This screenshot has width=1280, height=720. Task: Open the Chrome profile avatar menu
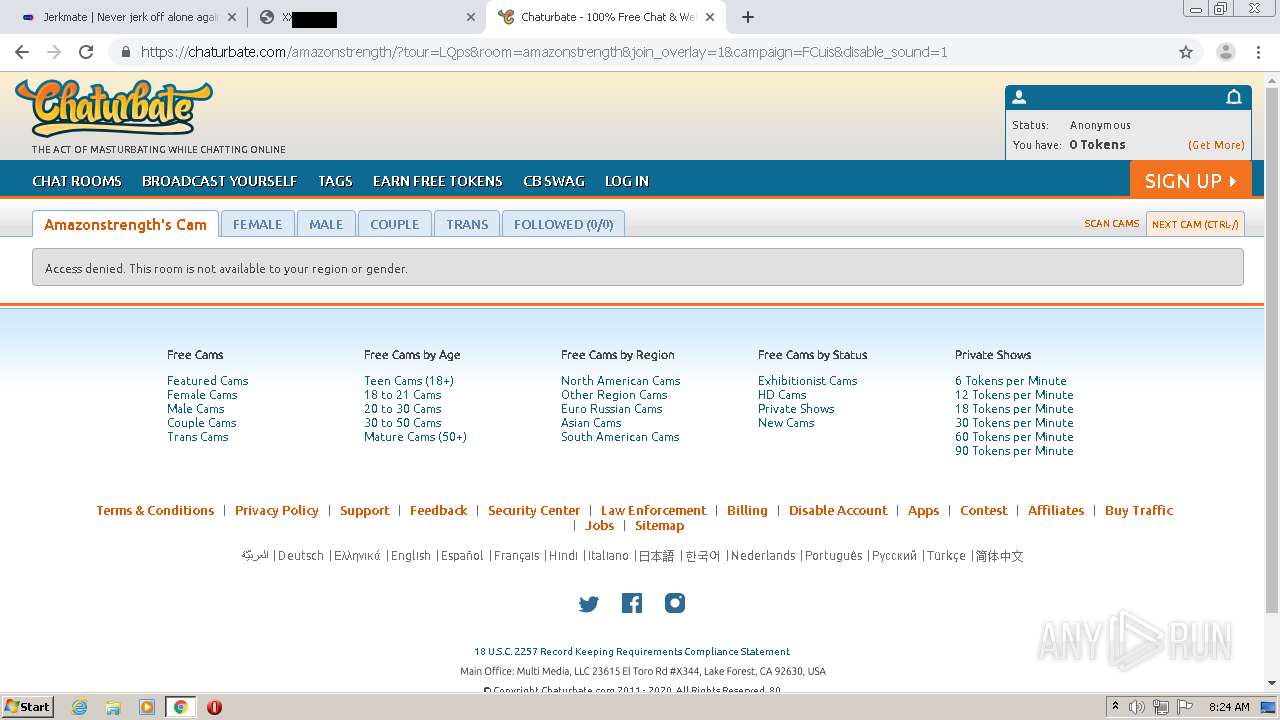(x=1225, y=52)
